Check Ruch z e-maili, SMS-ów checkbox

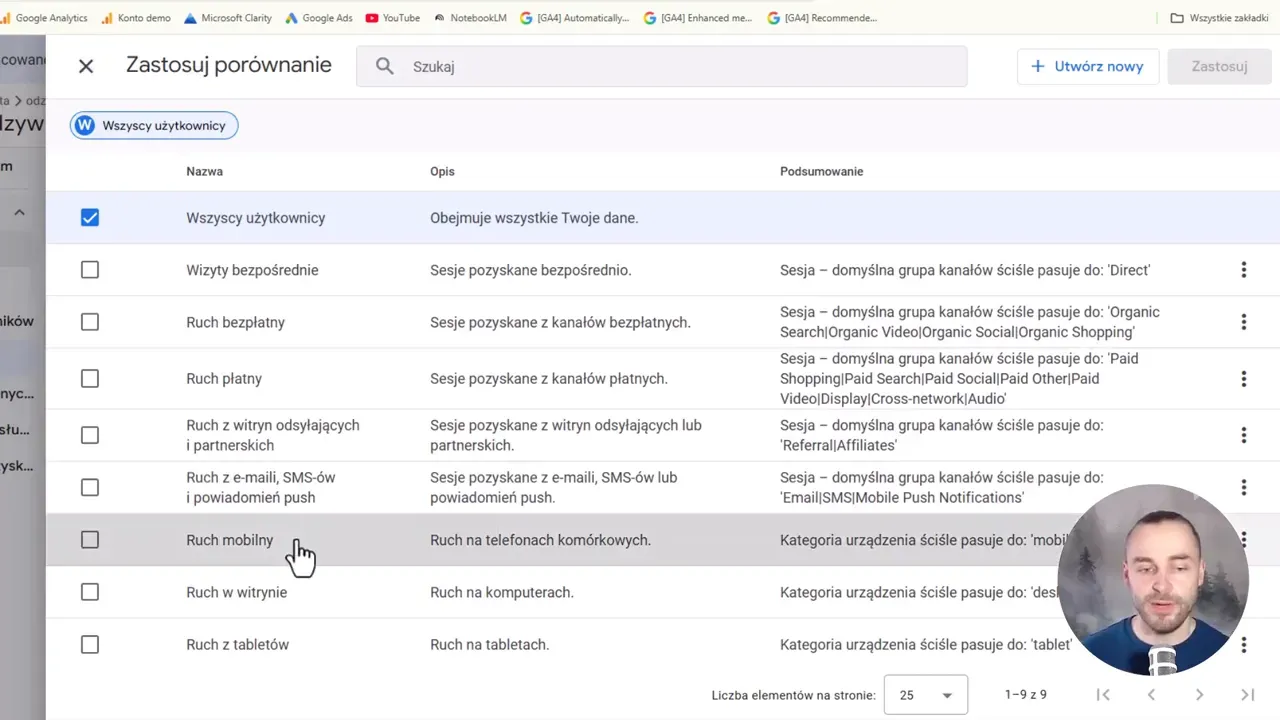click(90, 487)
